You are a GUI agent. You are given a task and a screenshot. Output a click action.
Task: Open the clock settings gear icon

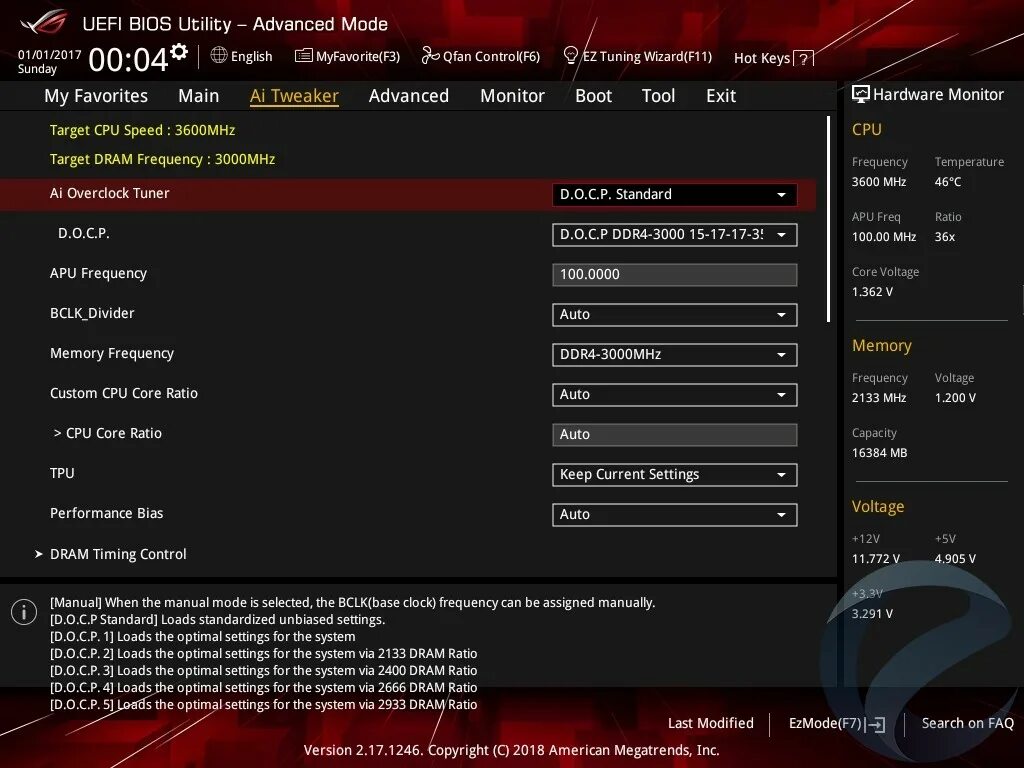click(x=180, y=52)
